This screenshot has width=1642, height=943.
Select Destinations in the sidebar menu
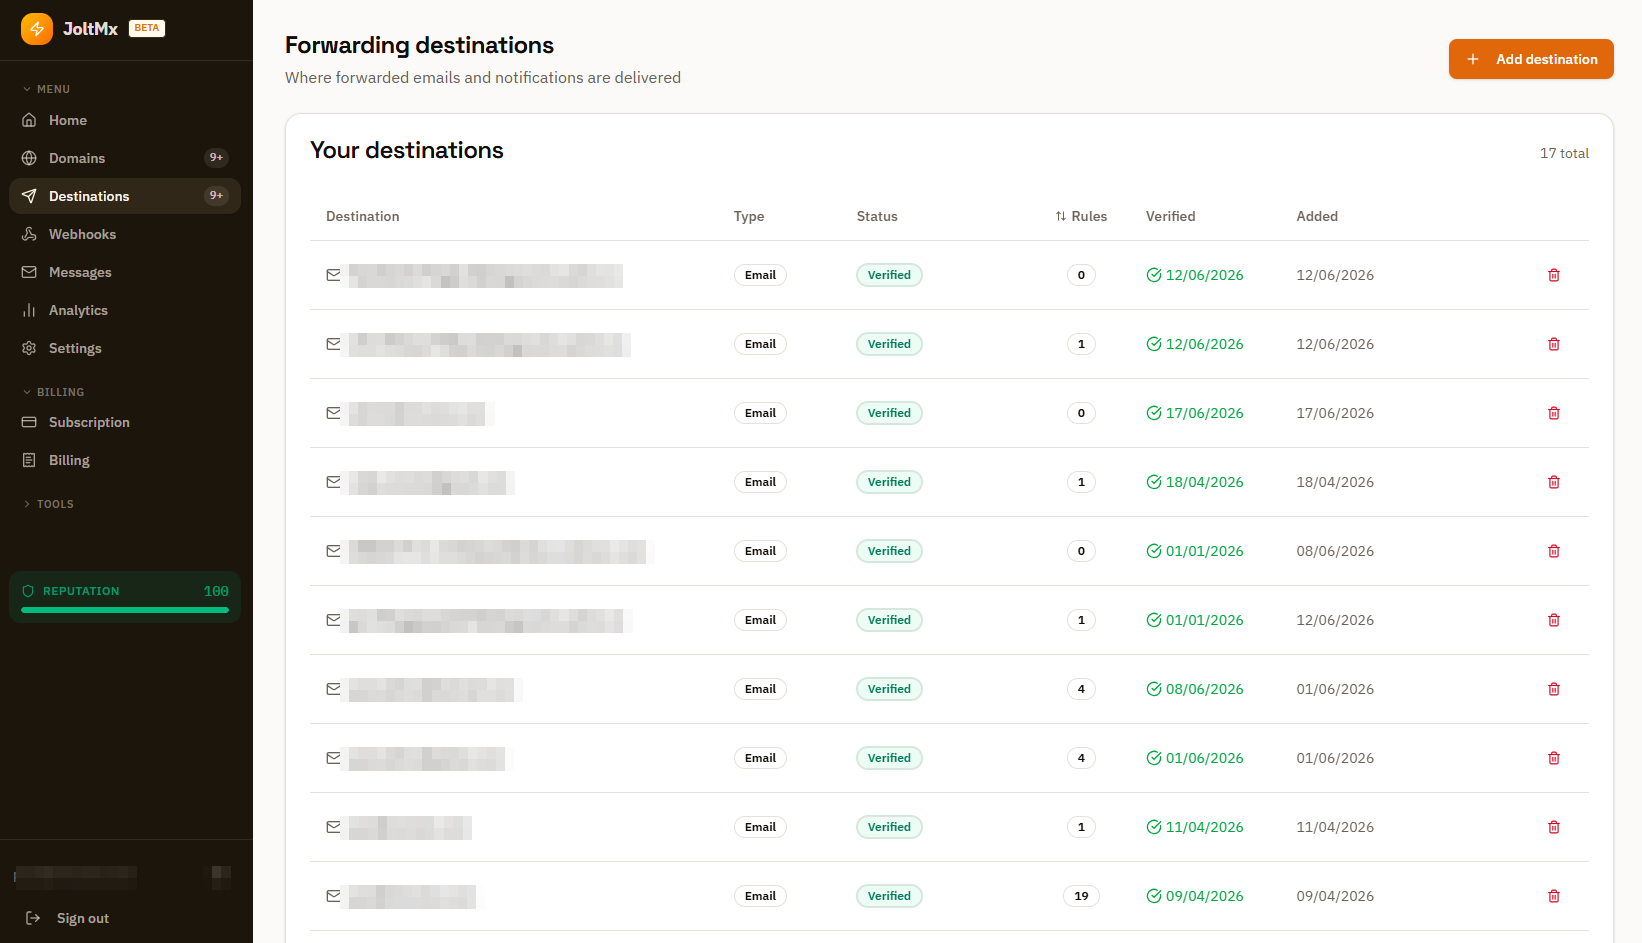(x=125, y=196)
